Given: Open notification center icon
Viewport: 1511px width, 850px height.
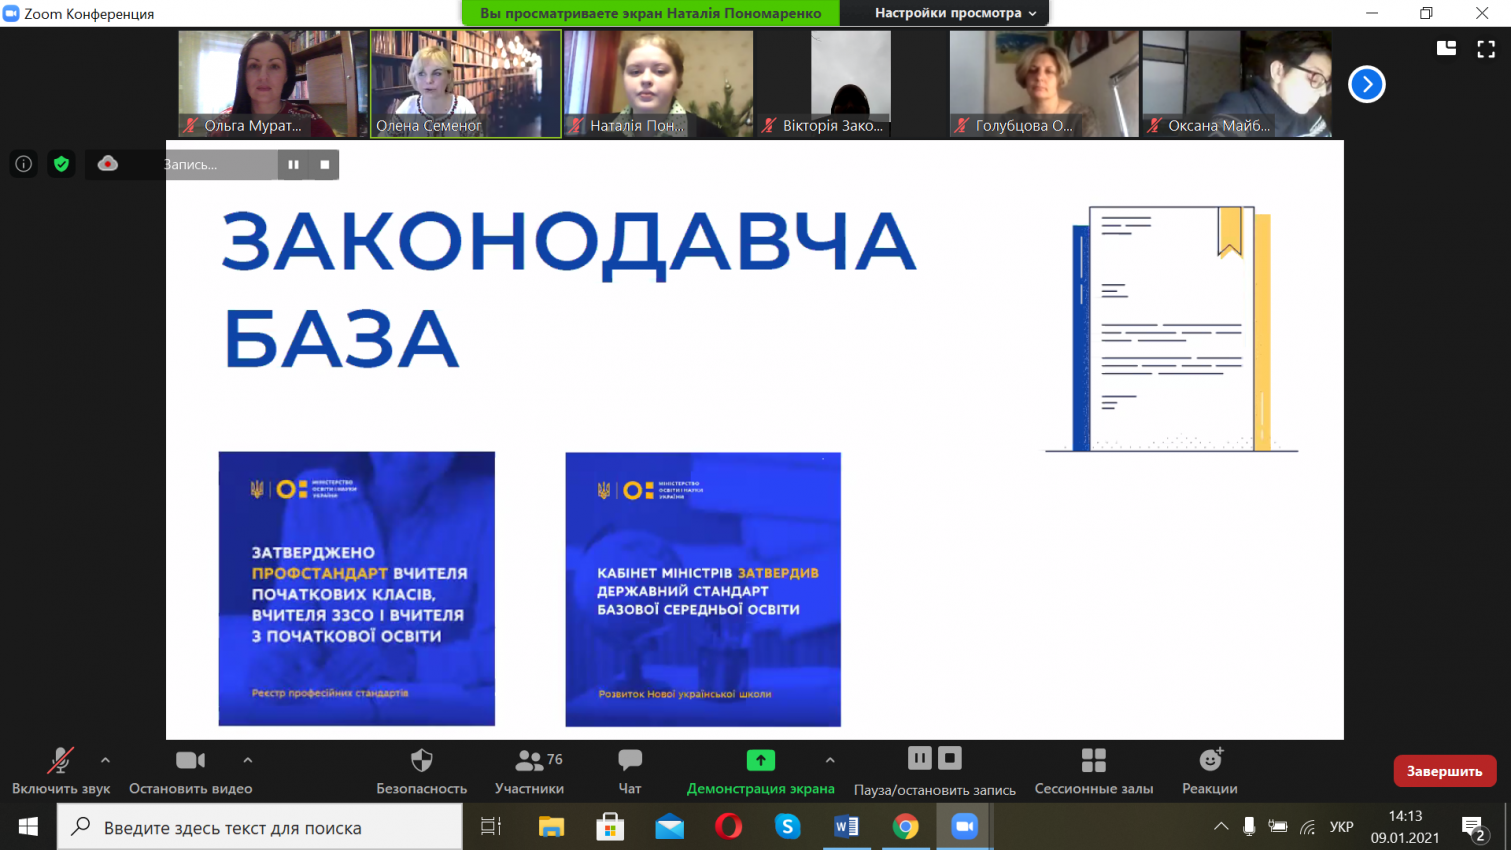Looking at the screenshot, I should [x=1474, y=828].
